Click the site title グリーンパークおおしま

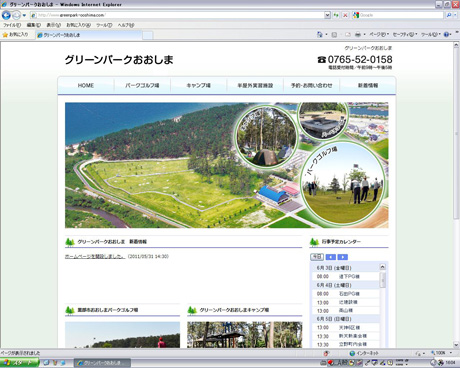[119, 60]
